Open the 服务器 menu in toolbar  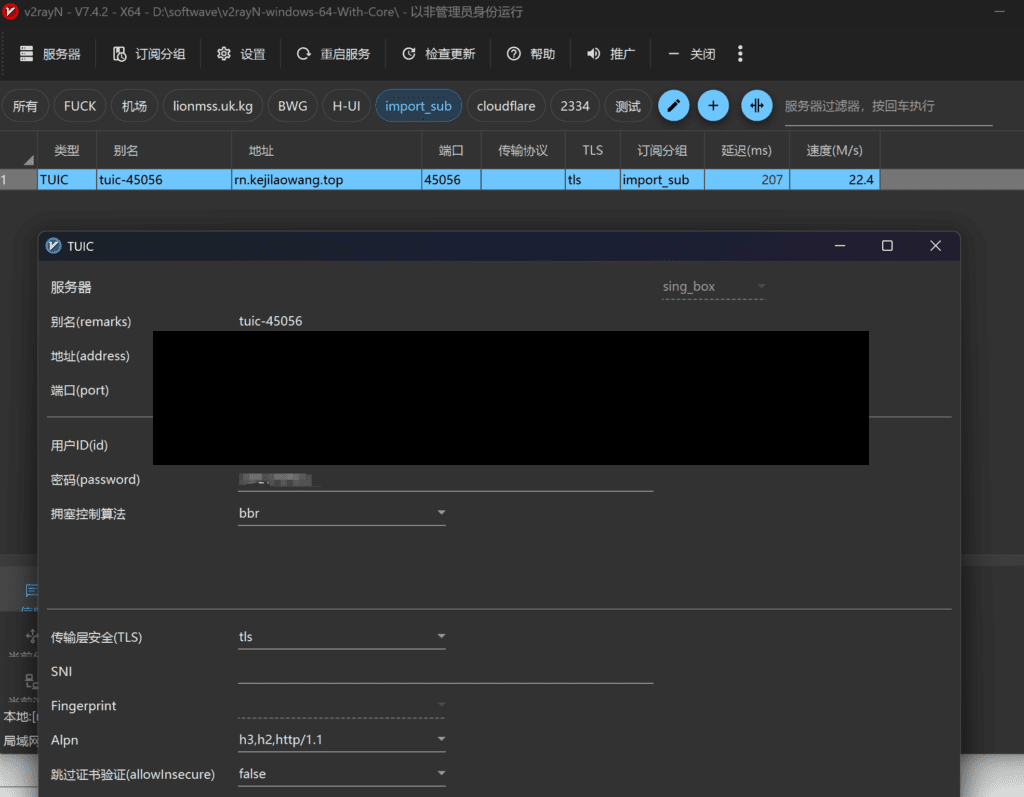click(x=50, y=54)
